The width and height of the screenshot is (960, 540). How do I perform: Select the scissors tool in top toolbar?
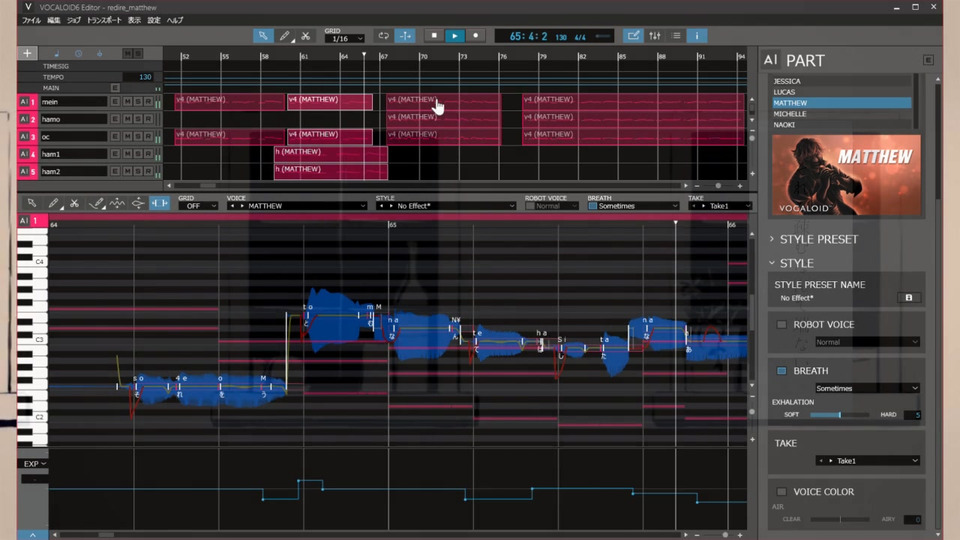click(306, 36)
